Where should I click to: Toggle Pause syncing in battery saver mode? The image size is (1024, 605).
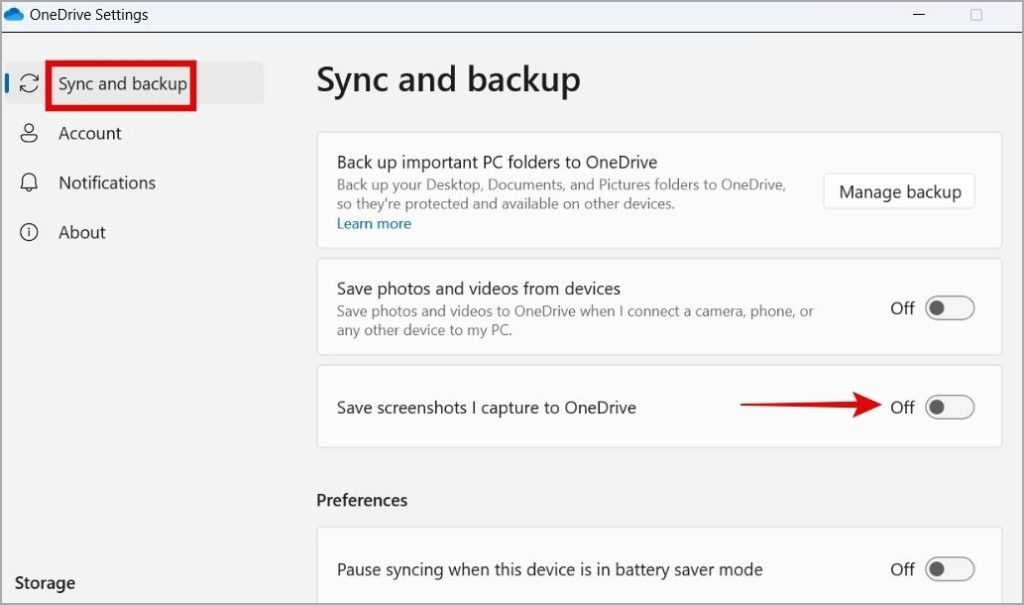pos(950,569)
